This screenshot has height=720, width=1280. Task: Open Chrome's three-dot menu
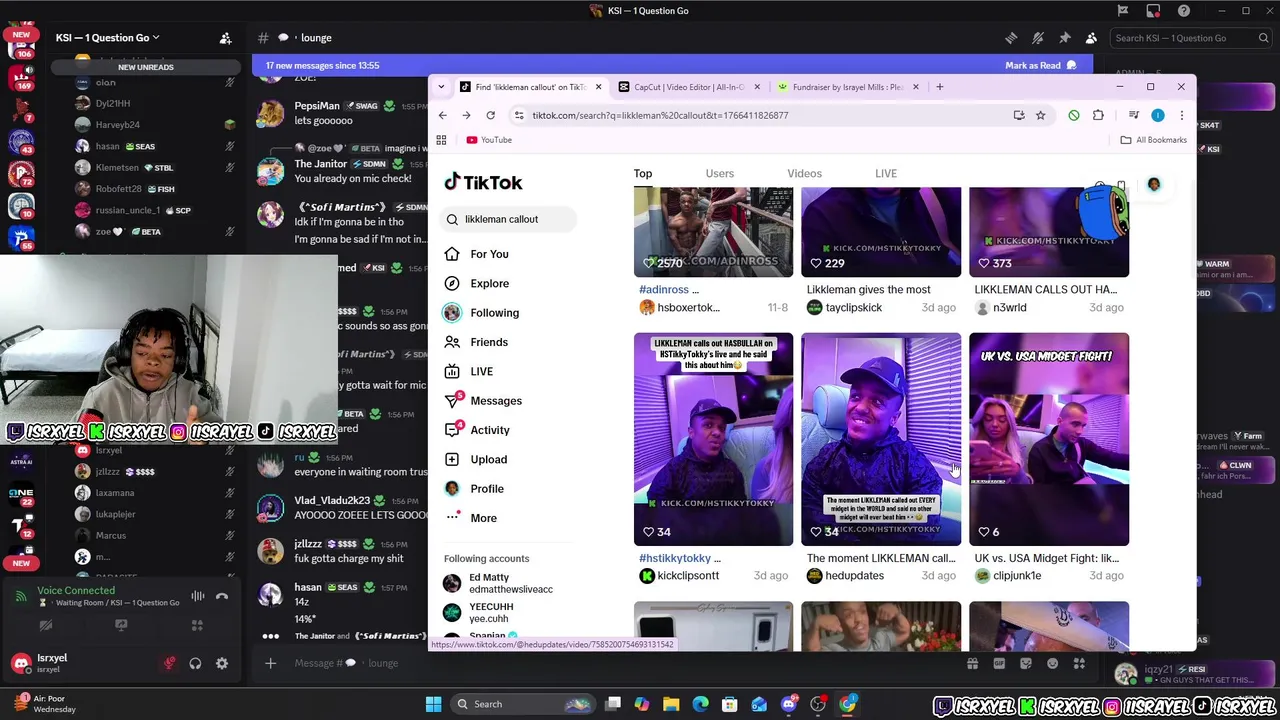coord(1181,115)
